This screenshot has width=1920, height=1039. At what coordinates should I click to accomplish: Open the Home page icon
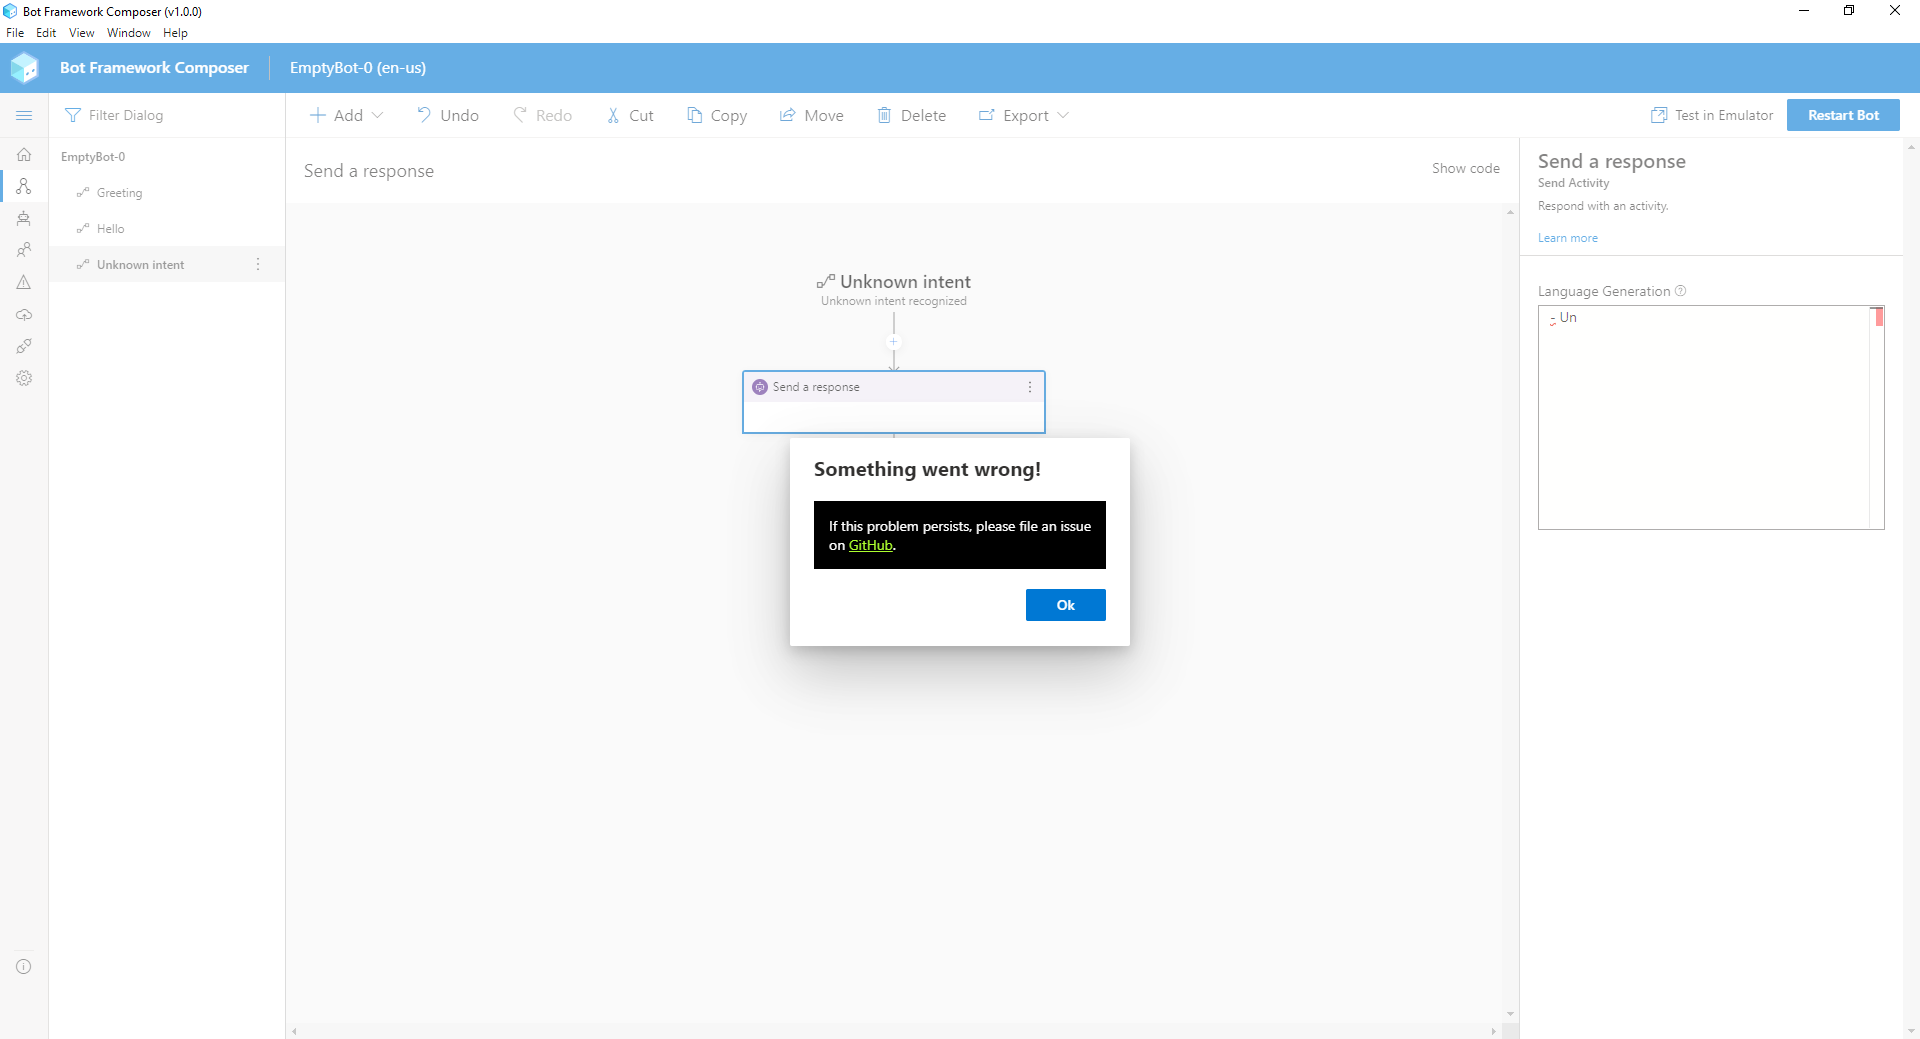tap(24, 155)
